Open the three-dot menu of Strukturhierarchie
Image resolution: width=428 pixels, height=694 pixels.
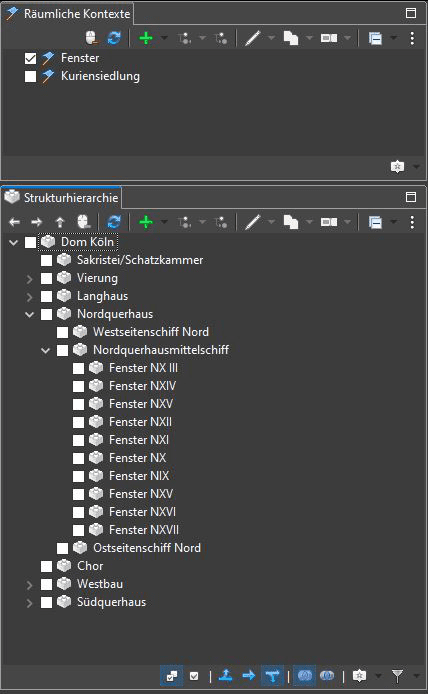click(x=412, y=222)
